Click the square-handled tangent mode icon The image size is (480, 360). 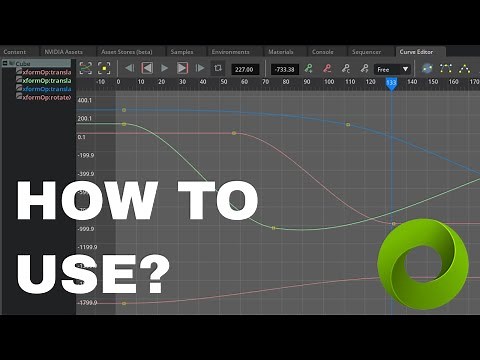446,69
